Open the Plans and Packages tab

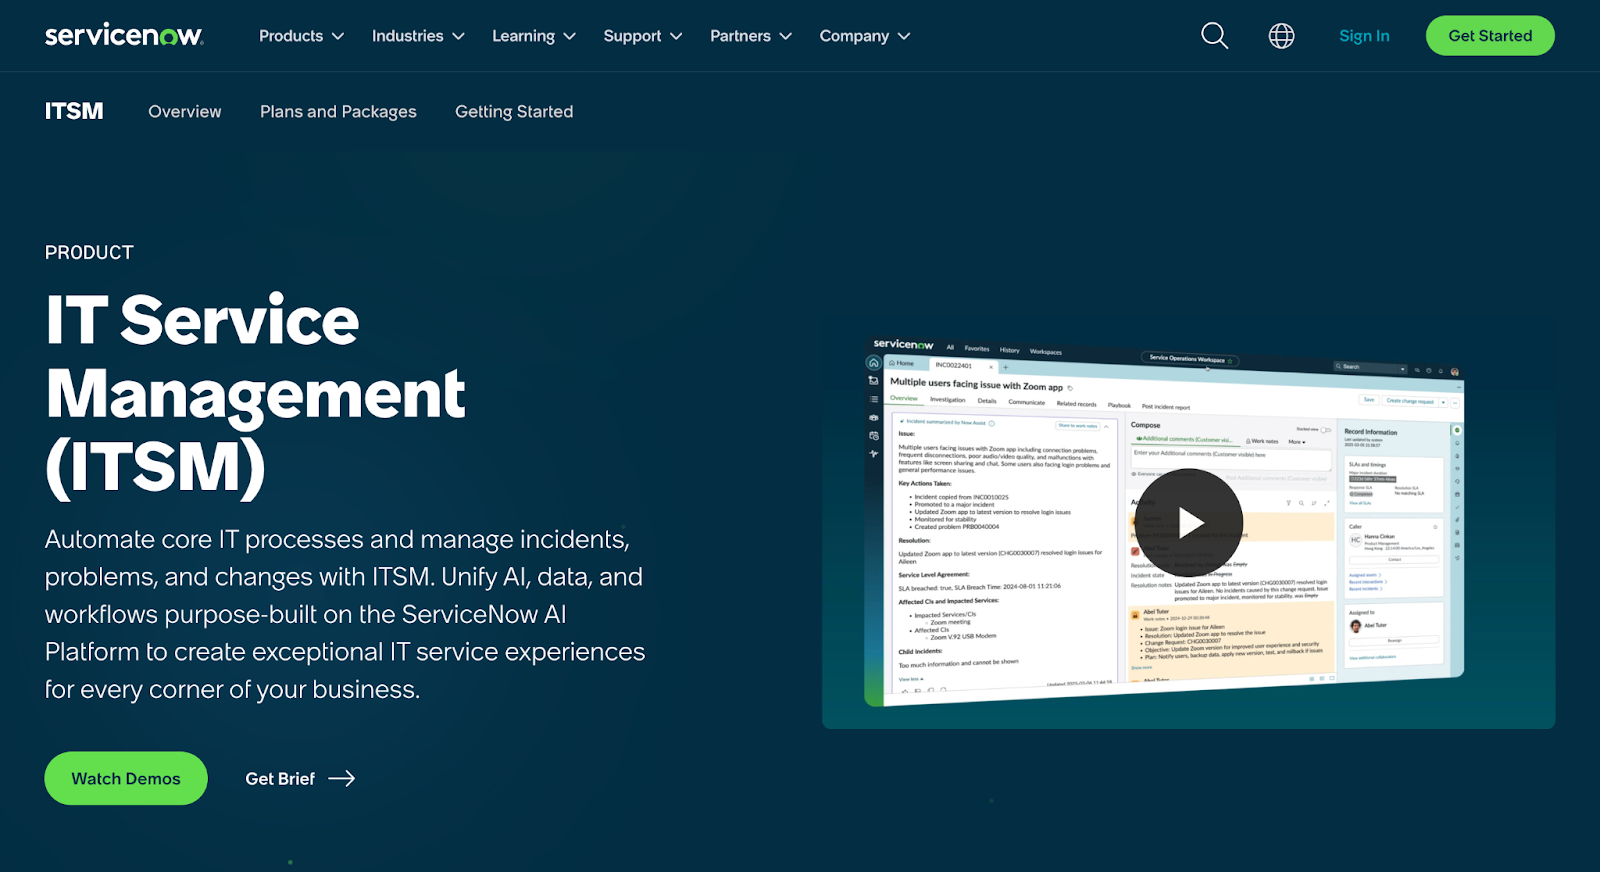click(338, 112)
